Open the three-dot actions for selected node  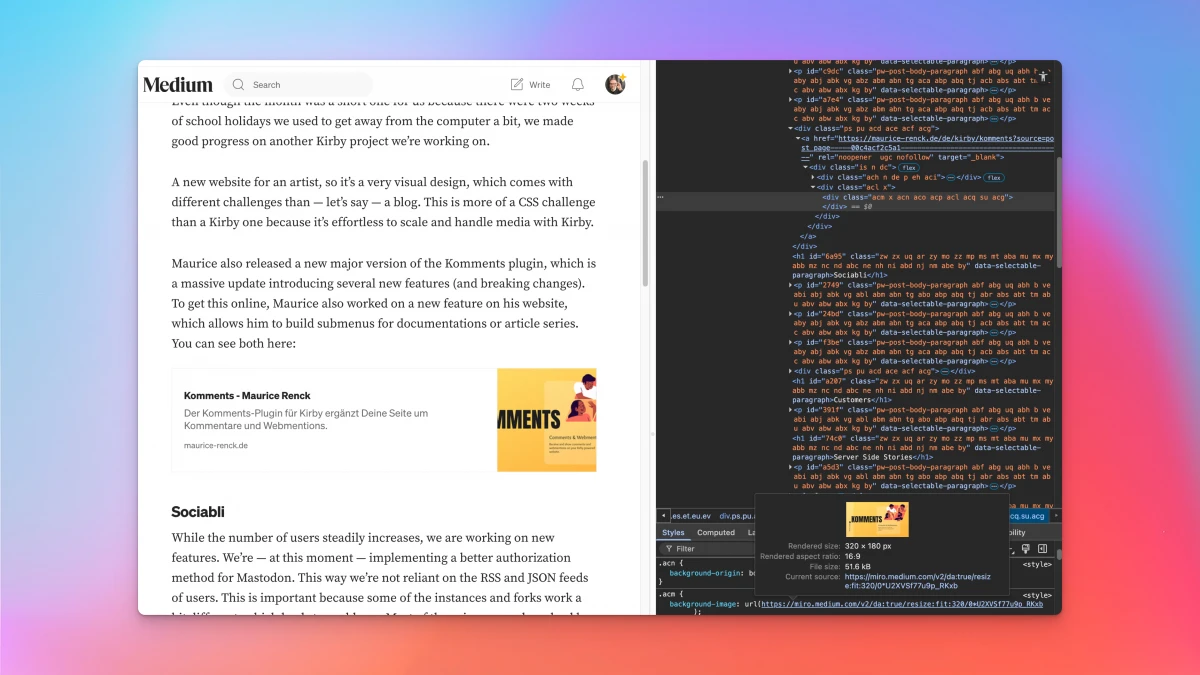coord(660,197)
